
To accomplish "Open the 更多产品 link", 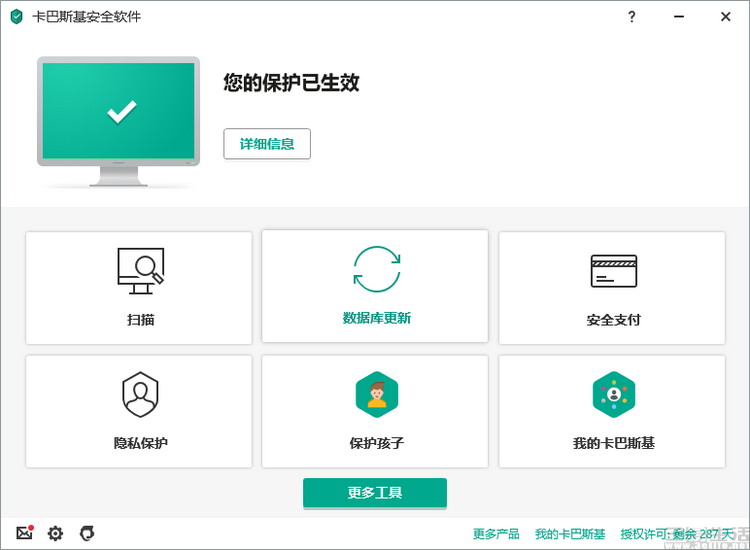I will (496, 534).
